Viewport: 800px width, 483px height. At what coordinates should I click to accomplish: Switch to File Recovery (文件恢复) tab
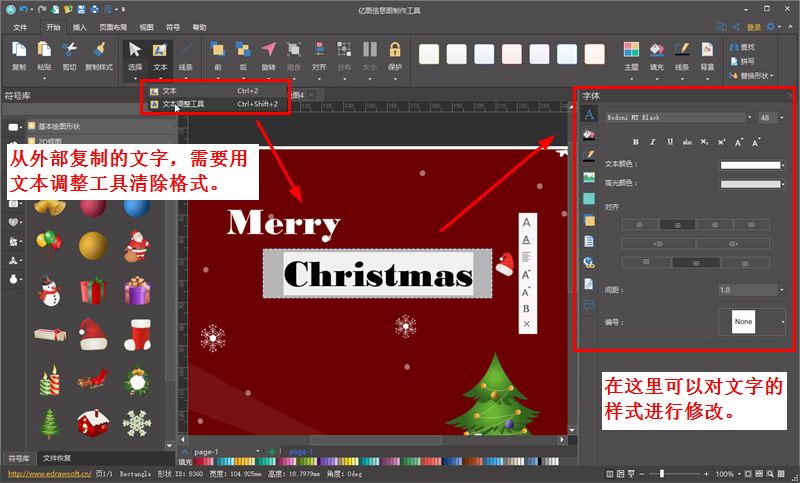(57, 458)
